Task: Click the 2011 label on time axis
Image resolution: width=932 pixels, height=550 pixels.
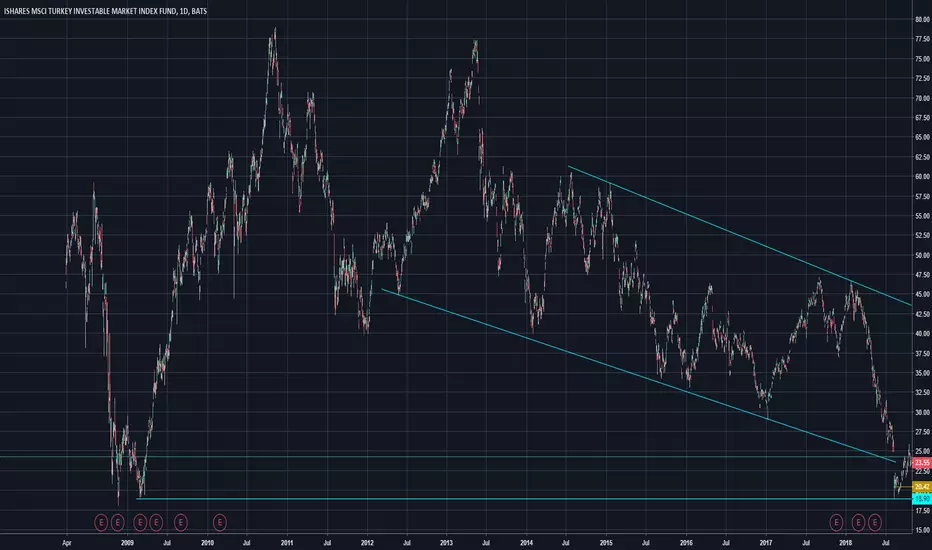Action: [287, 542]
